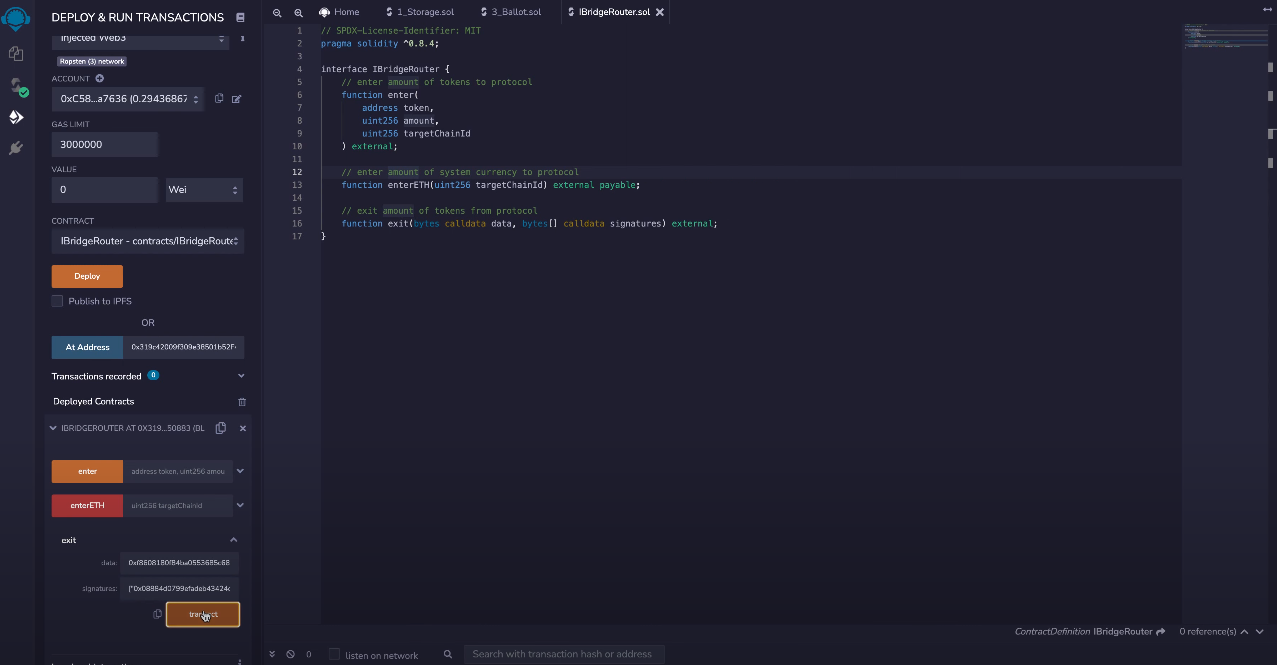The width and height of the screenshot is (1277, 665).
Task: Add a new account with plus icon
Action: [100, 78]
